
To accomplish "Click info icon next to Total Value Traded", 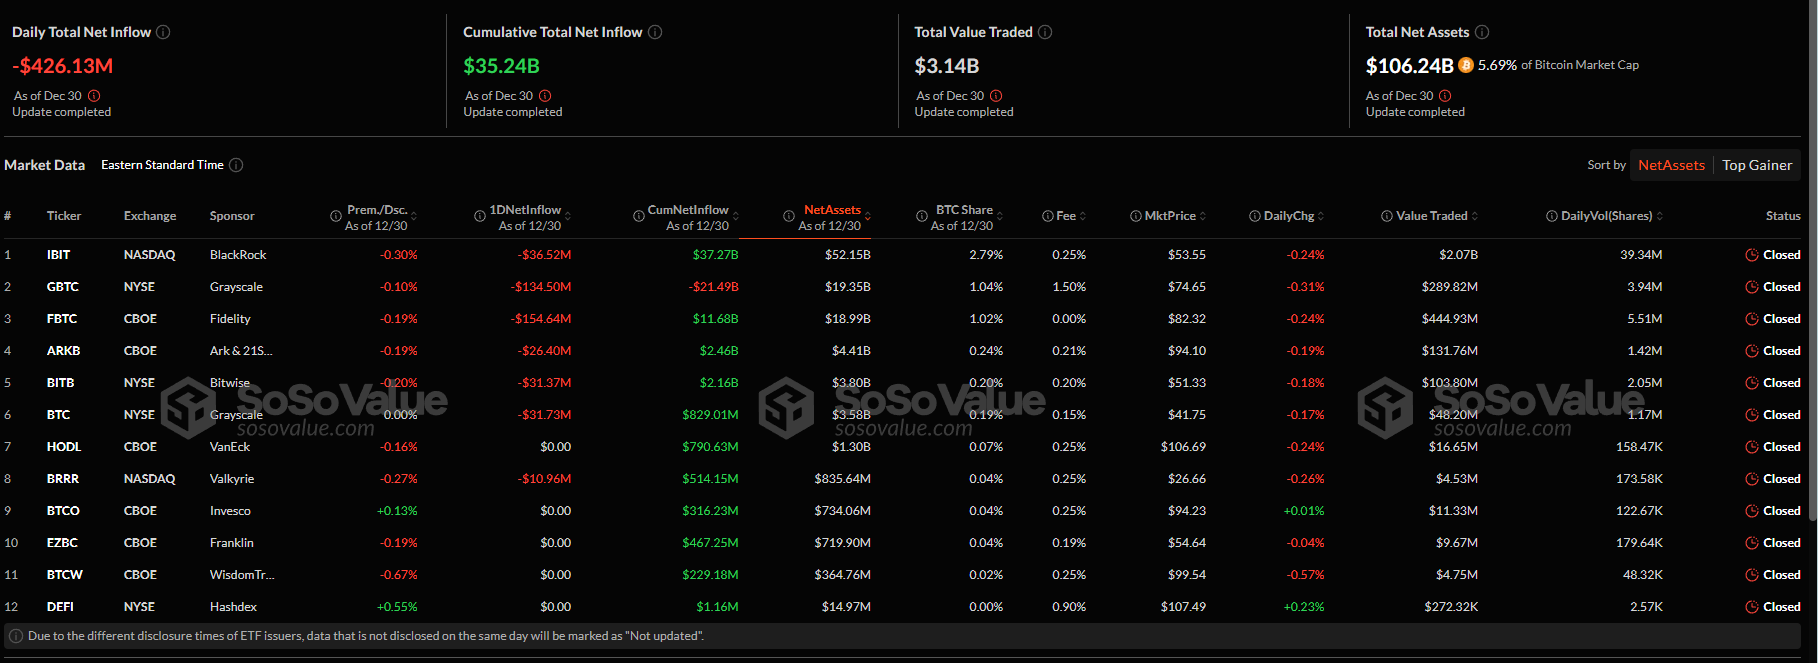I will (x=1045, y=32).
